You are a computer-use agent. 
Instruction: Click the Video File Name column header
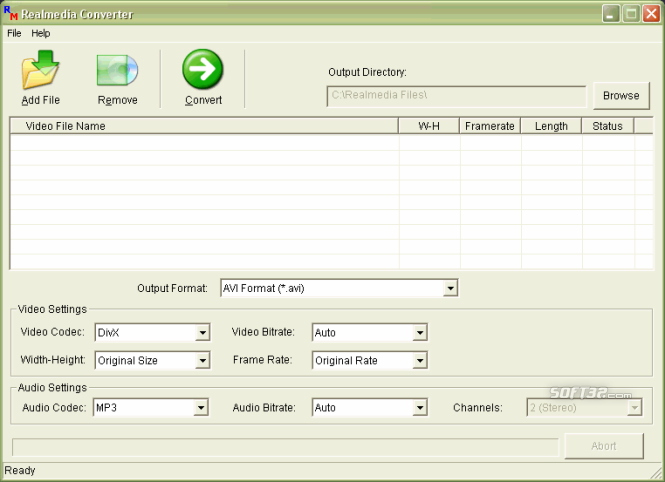click(x=204, y=126)
